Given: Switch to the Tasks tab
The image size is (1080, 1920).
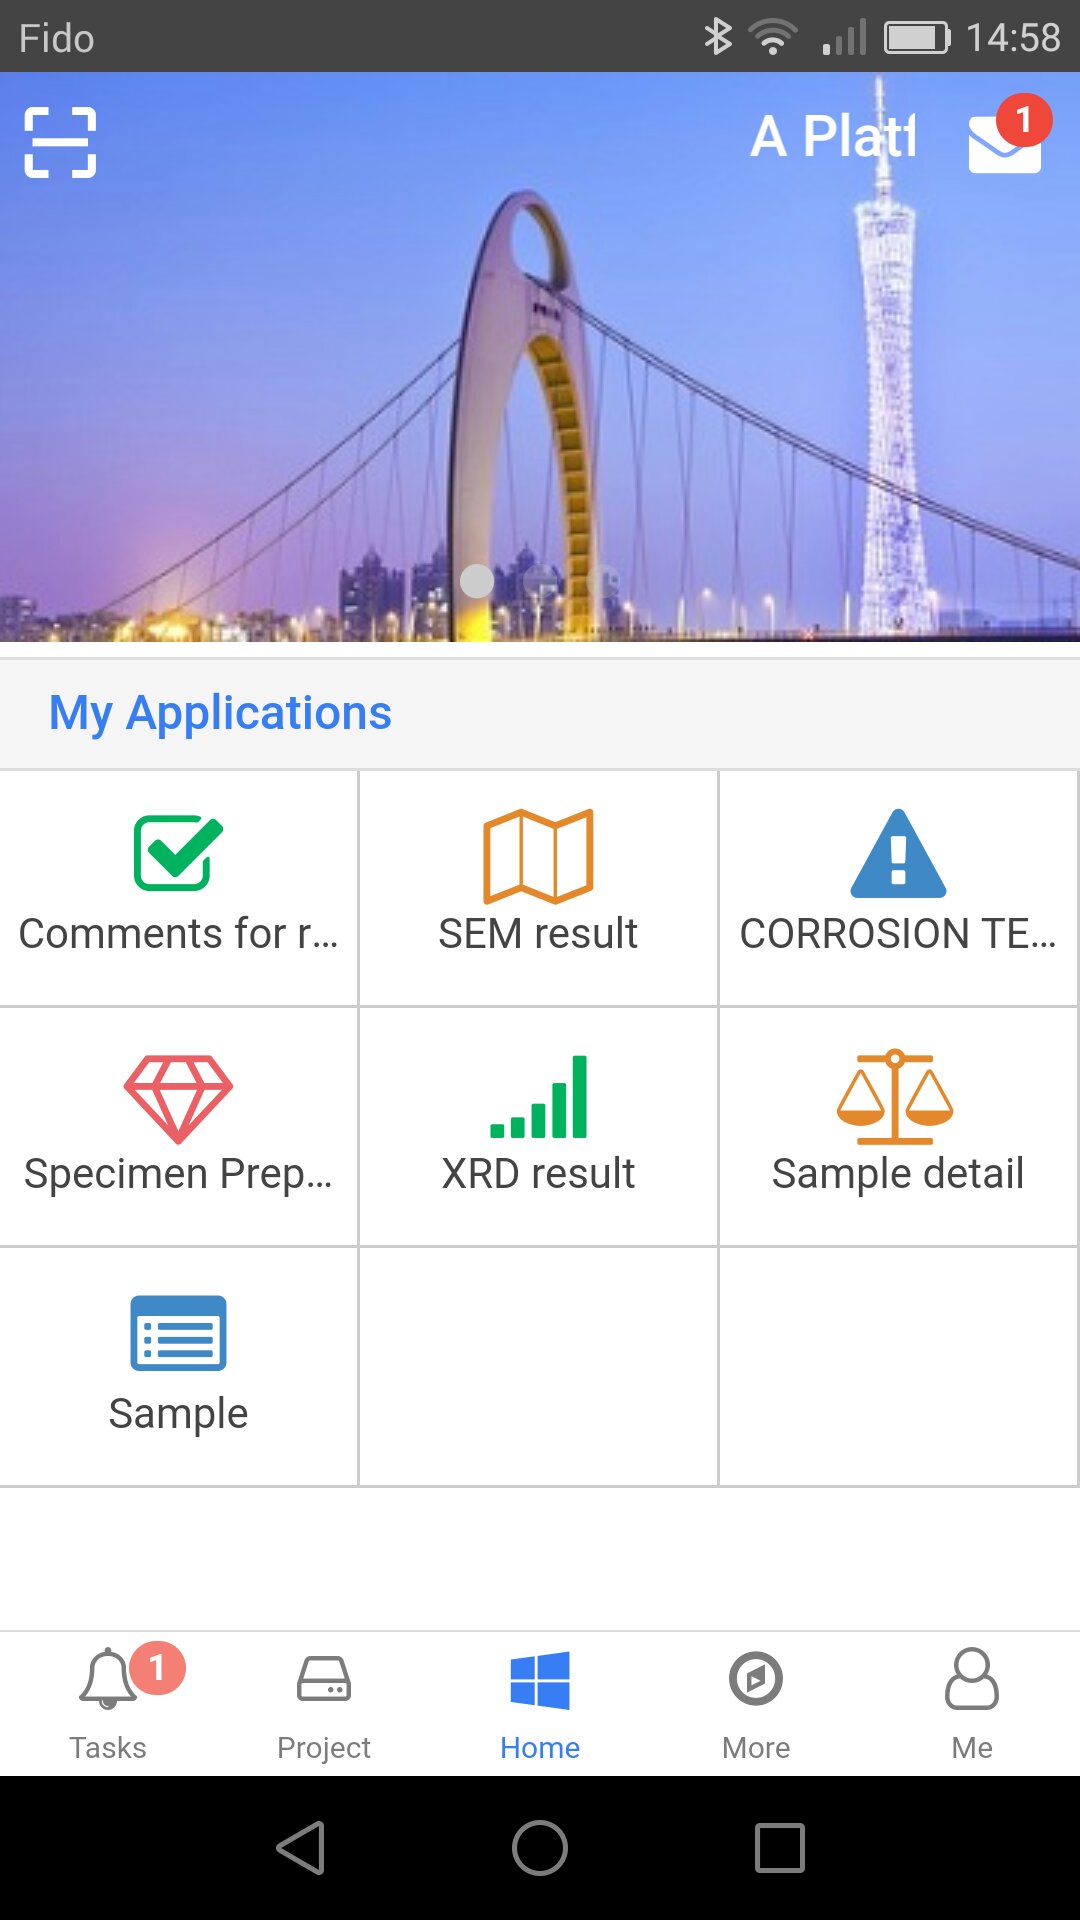Looking at the screenshot, I should 108,1704.
